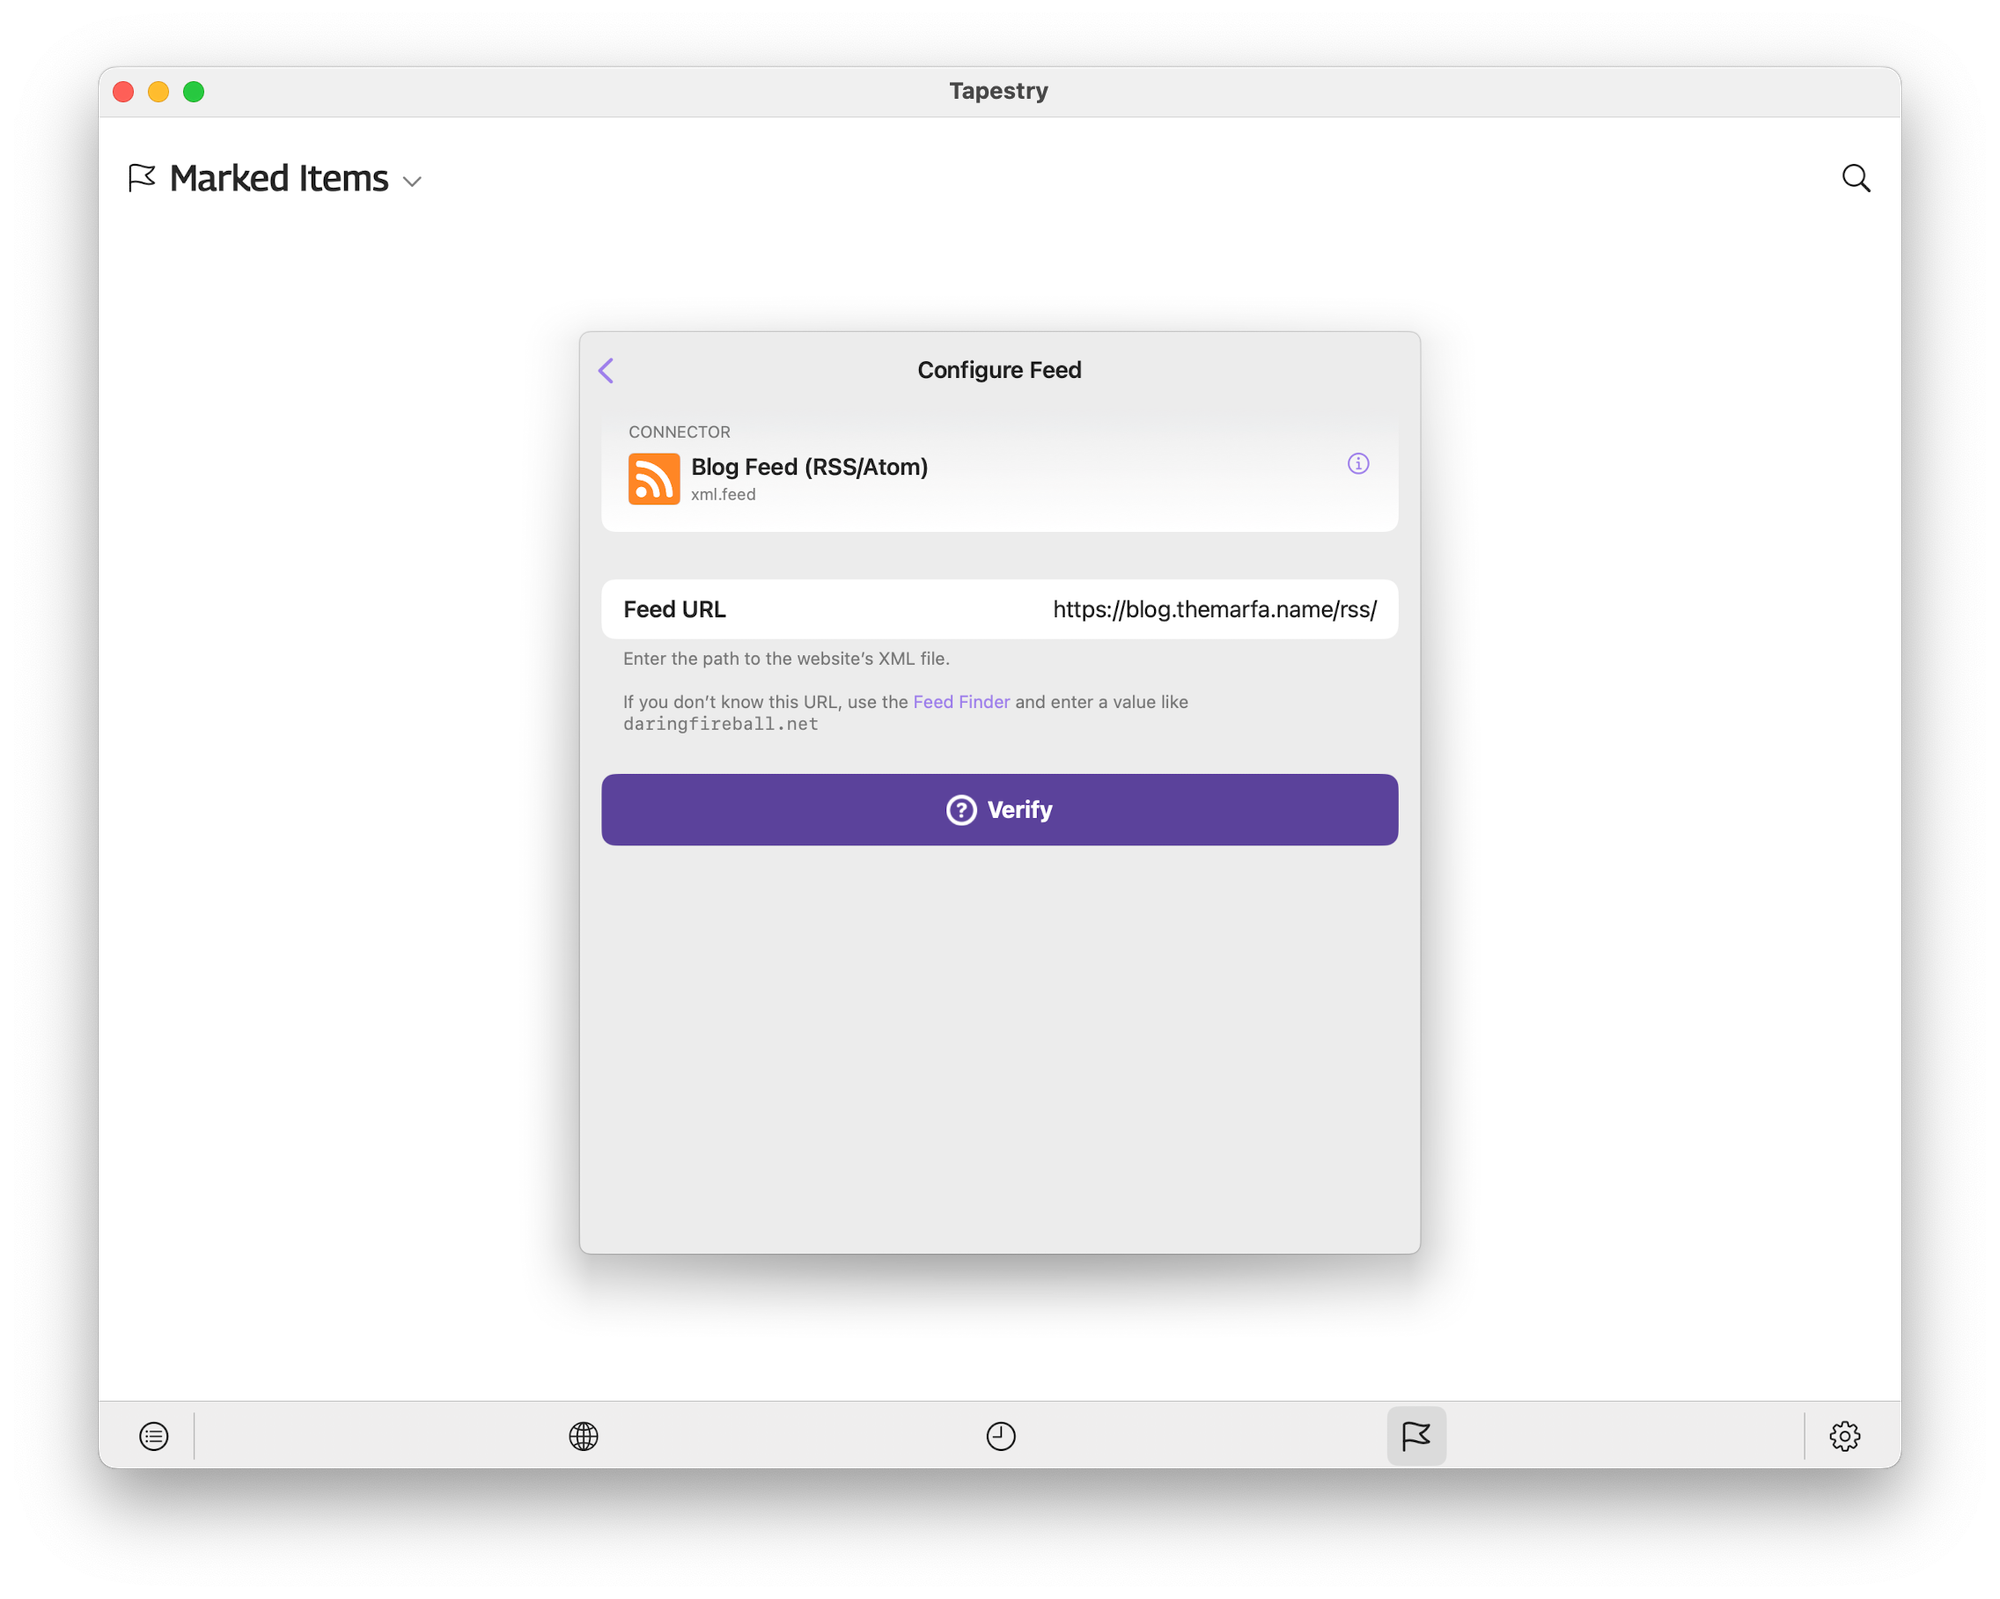
Task: Click the Configure Feed header title
Action: [x=999, y=370]
